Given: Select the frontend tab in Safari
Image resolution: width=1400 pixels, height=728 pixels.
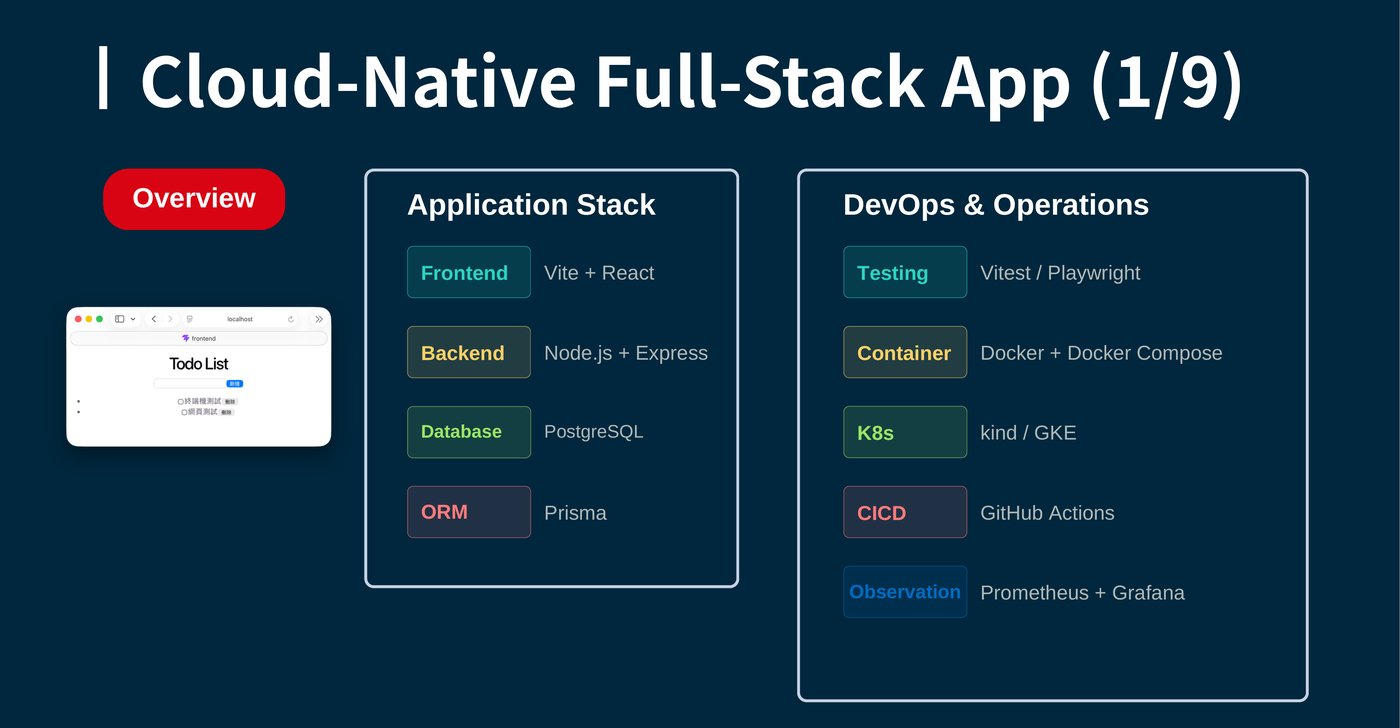Looking at the screenshot, I should pos(199,338).
